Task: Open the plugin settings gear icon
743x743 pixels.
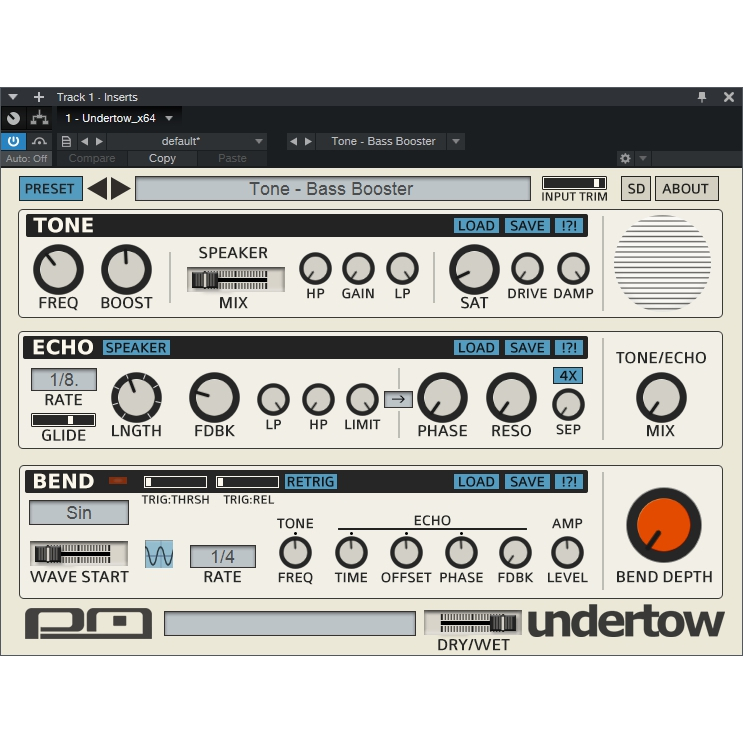Action: [x=625, y=158]
